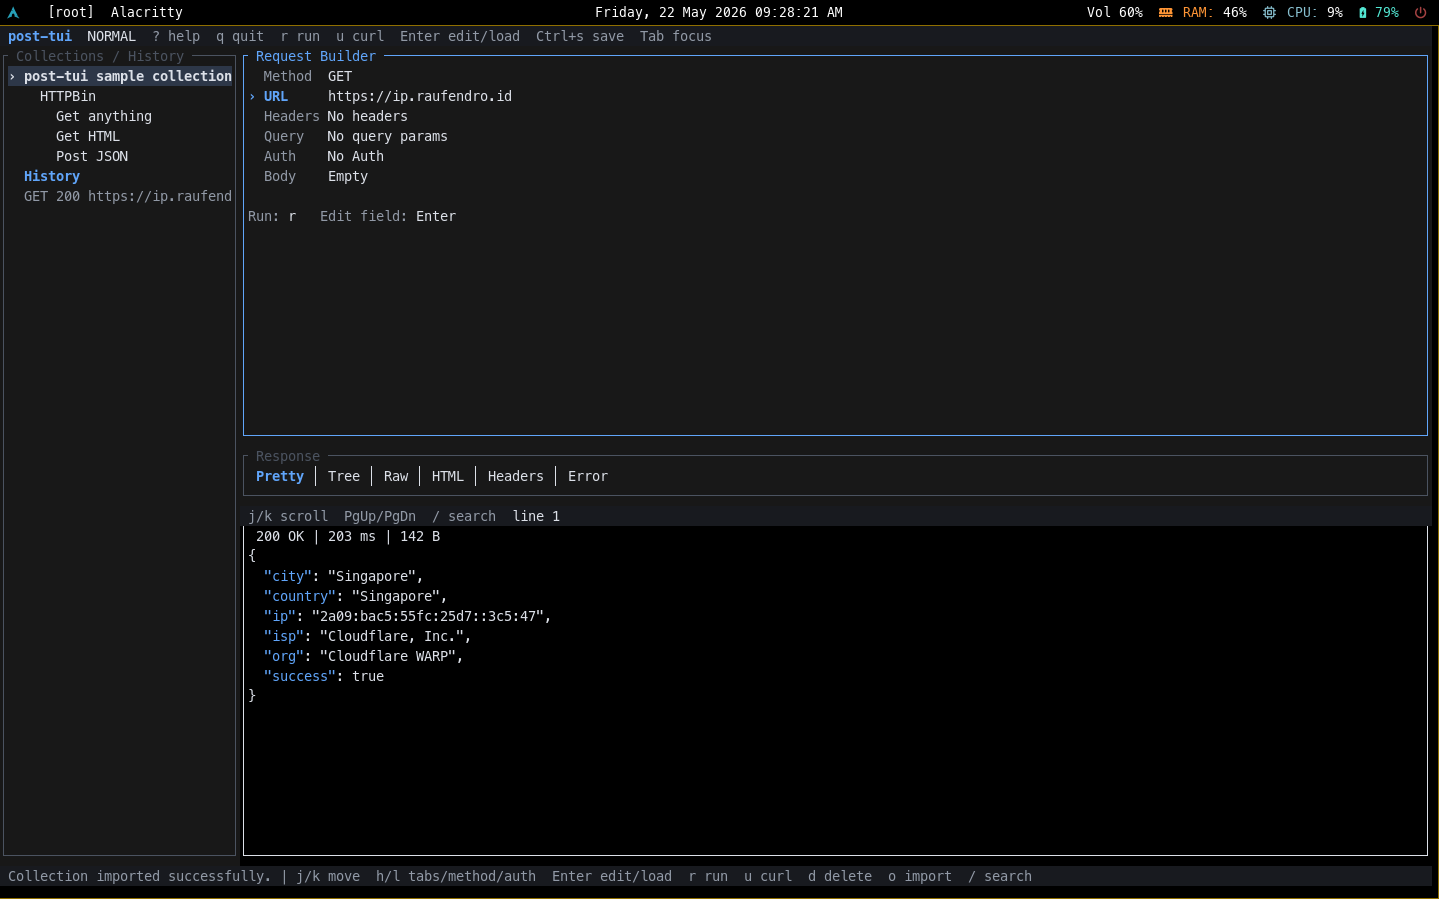Click the 'Ctrl+s save' hint
Screen dimensions: 1439x899
(x=580, y=37)
